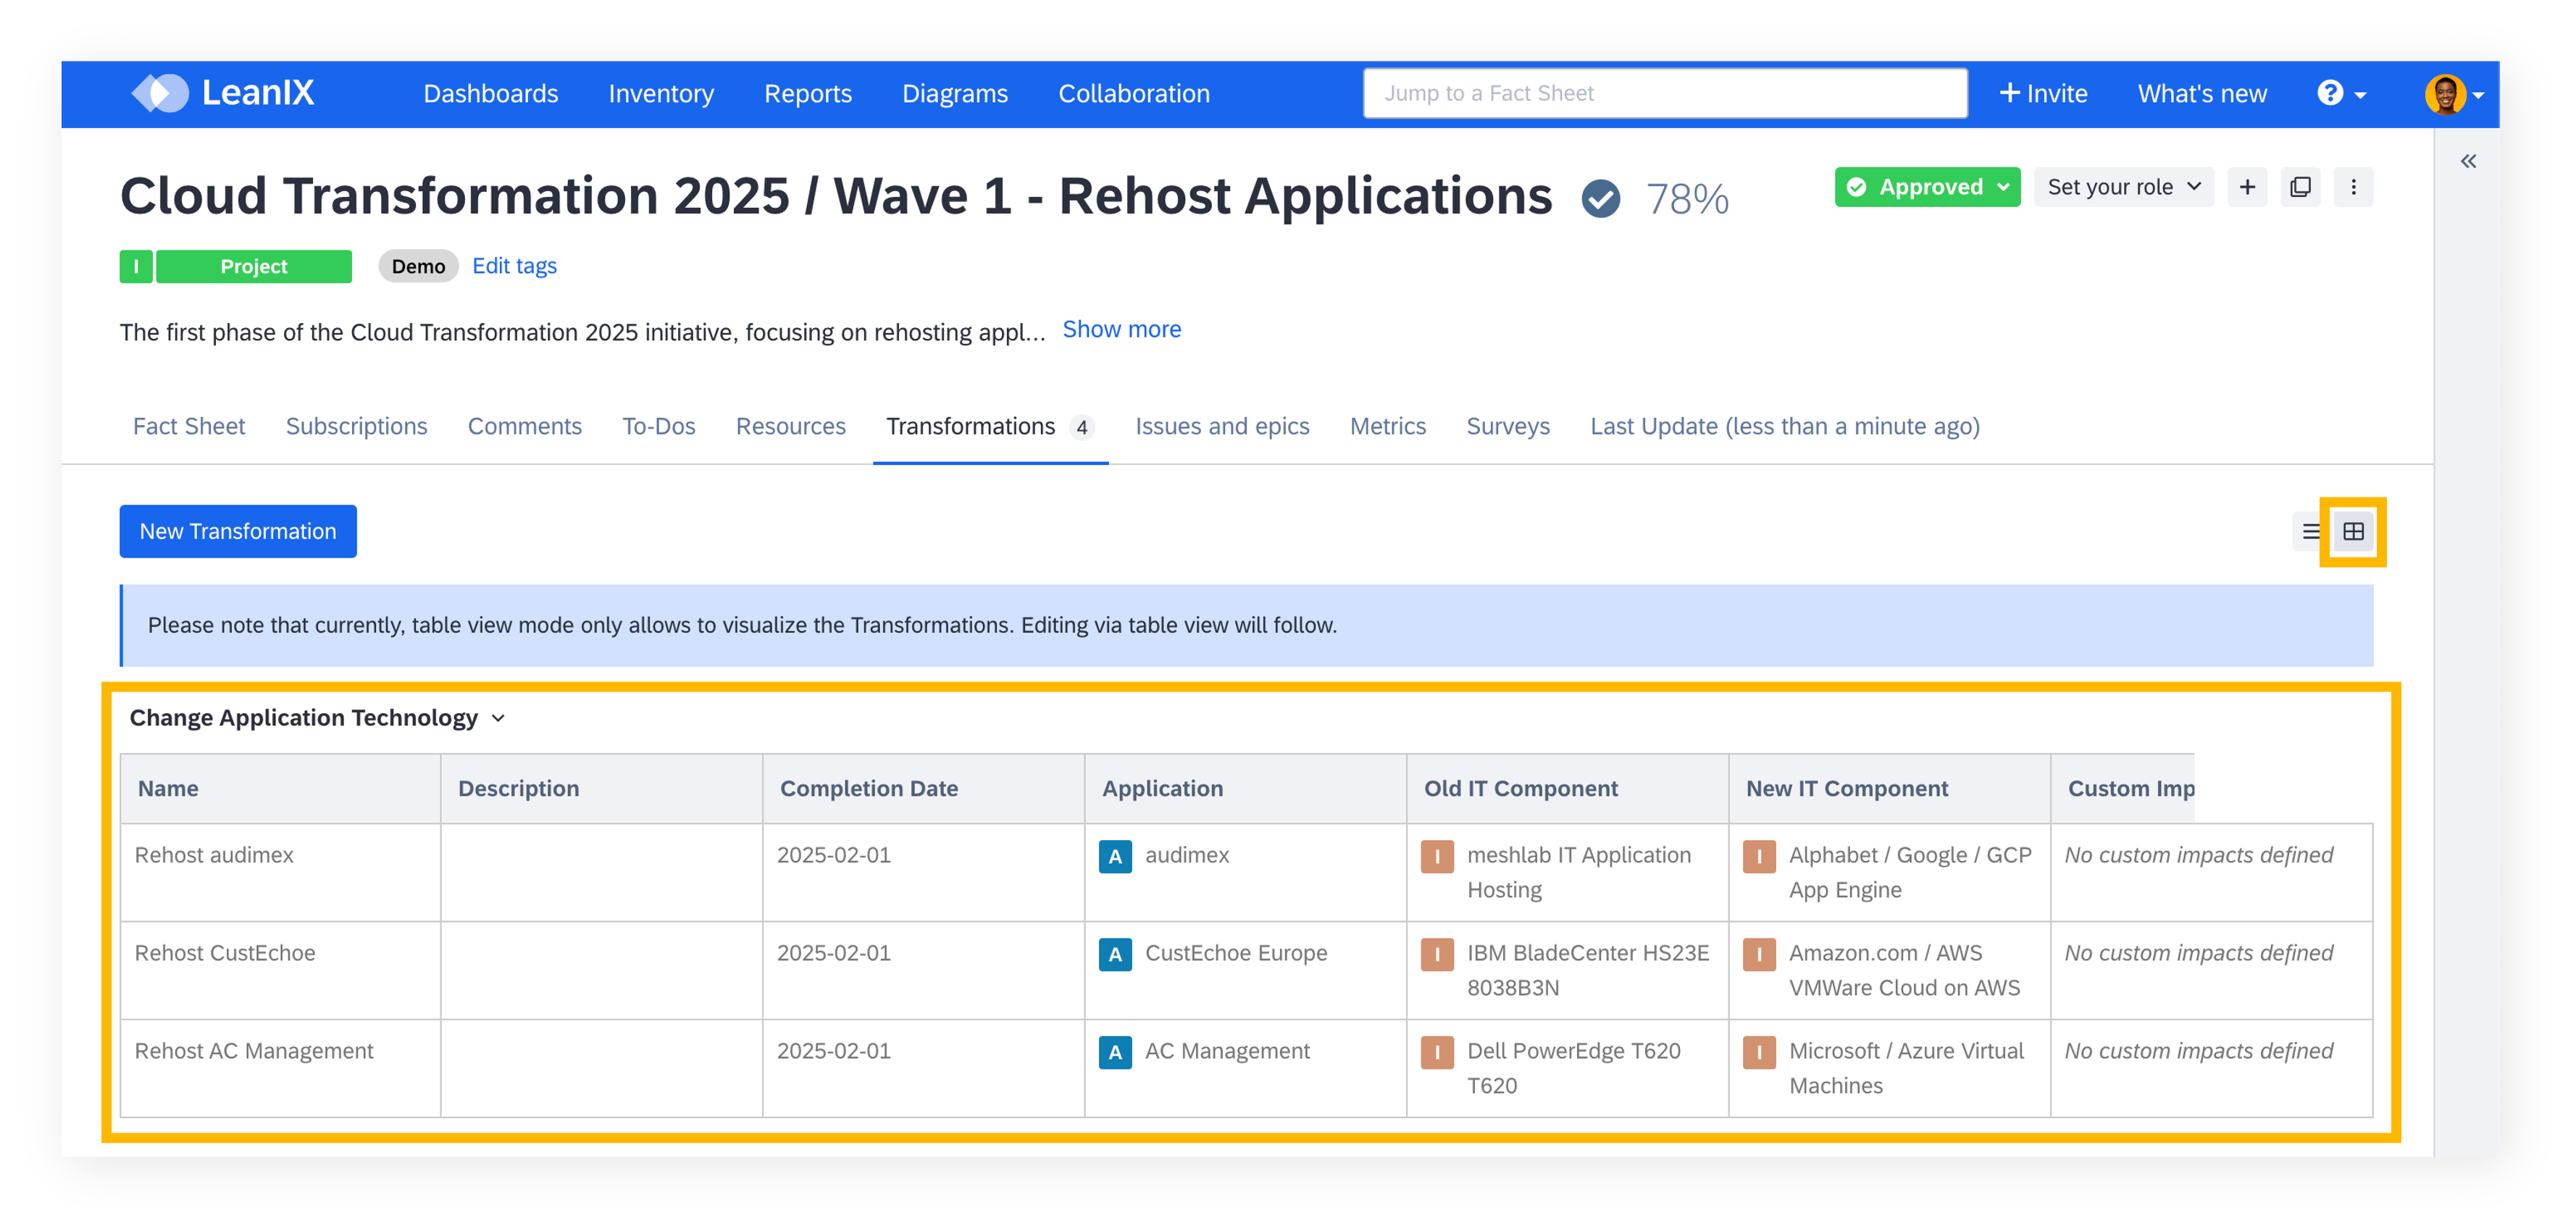Click the green I project status badge

coord(136,267)
